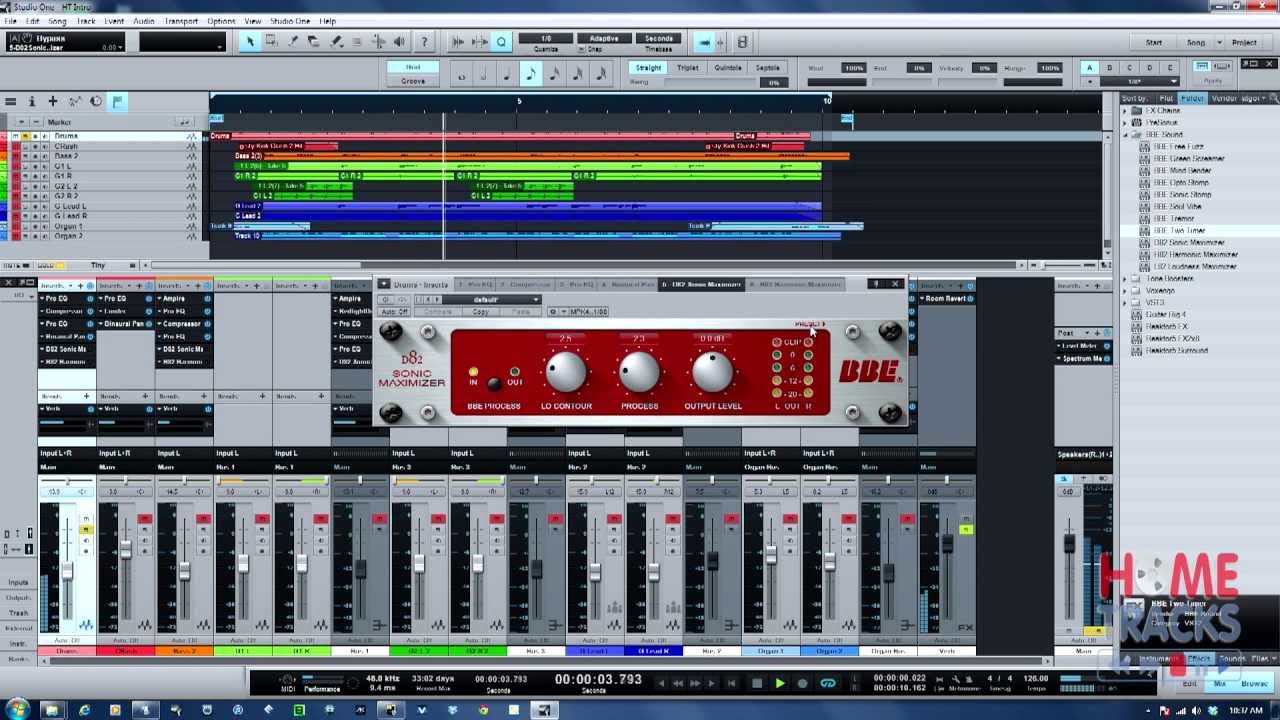Open the Quantize value dropdown
The image size is (1280, 720).
546,39
